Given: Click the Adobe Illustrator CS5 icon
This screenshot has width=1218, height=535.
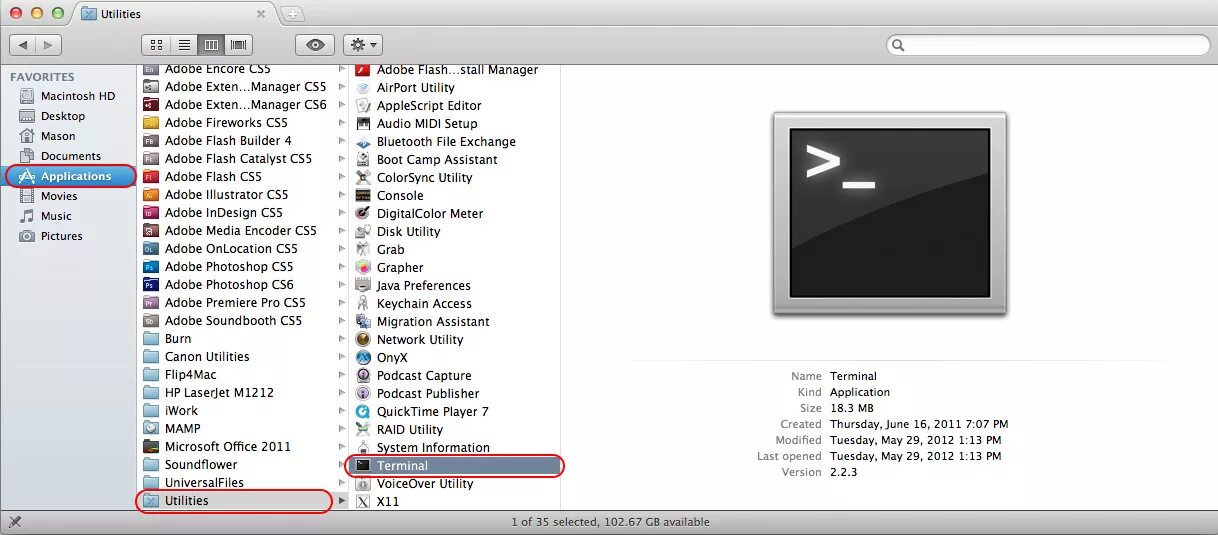Looking at the screenshot, I should coord(151,195).
